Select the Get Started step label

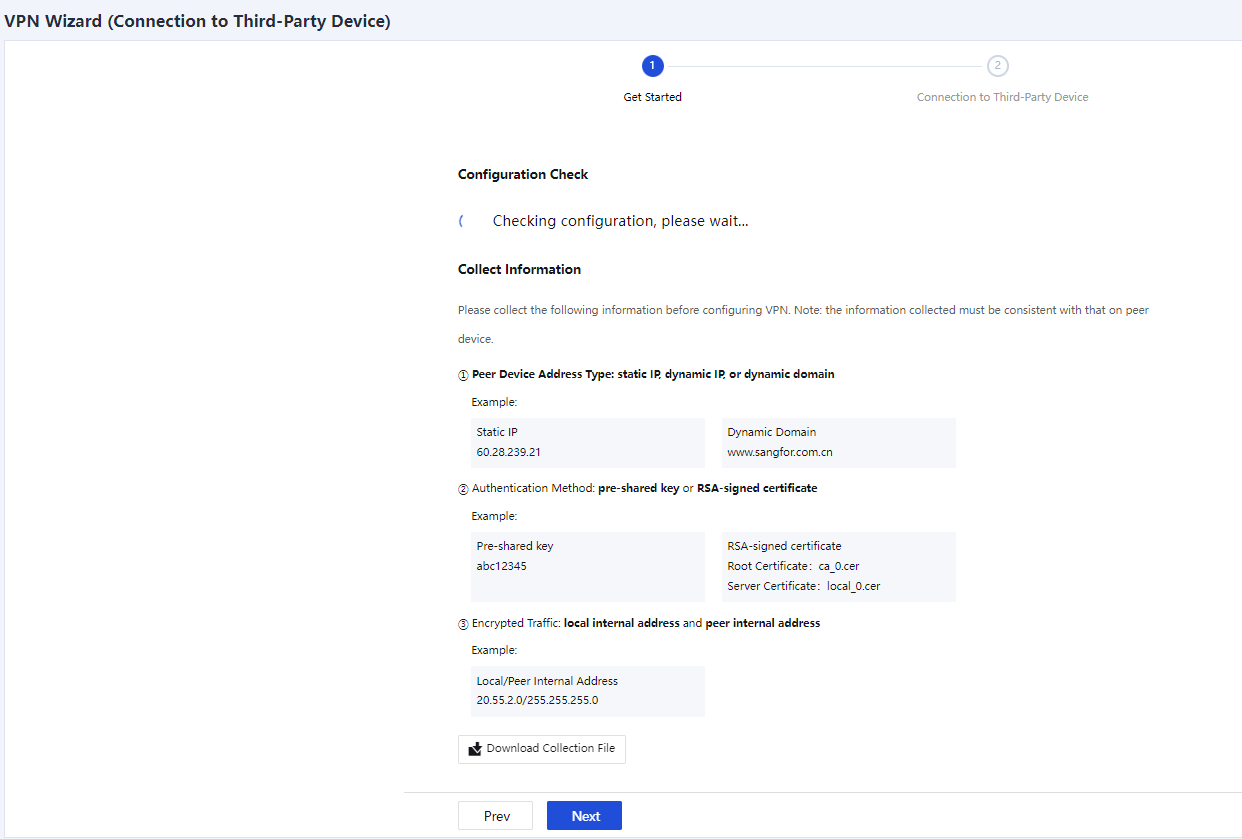[652, 97]
